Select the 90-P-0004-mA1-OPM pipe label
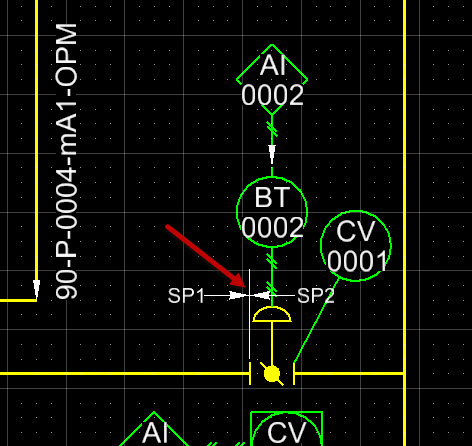472x446 pixels. click(x=66, y=161)
